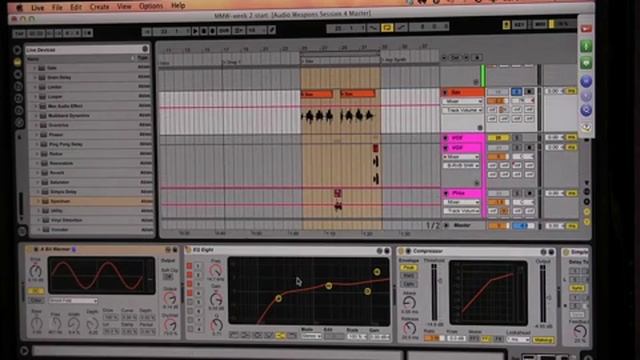Click the Master track name
Screen dimensions: 640x360
tap(462, 225)
